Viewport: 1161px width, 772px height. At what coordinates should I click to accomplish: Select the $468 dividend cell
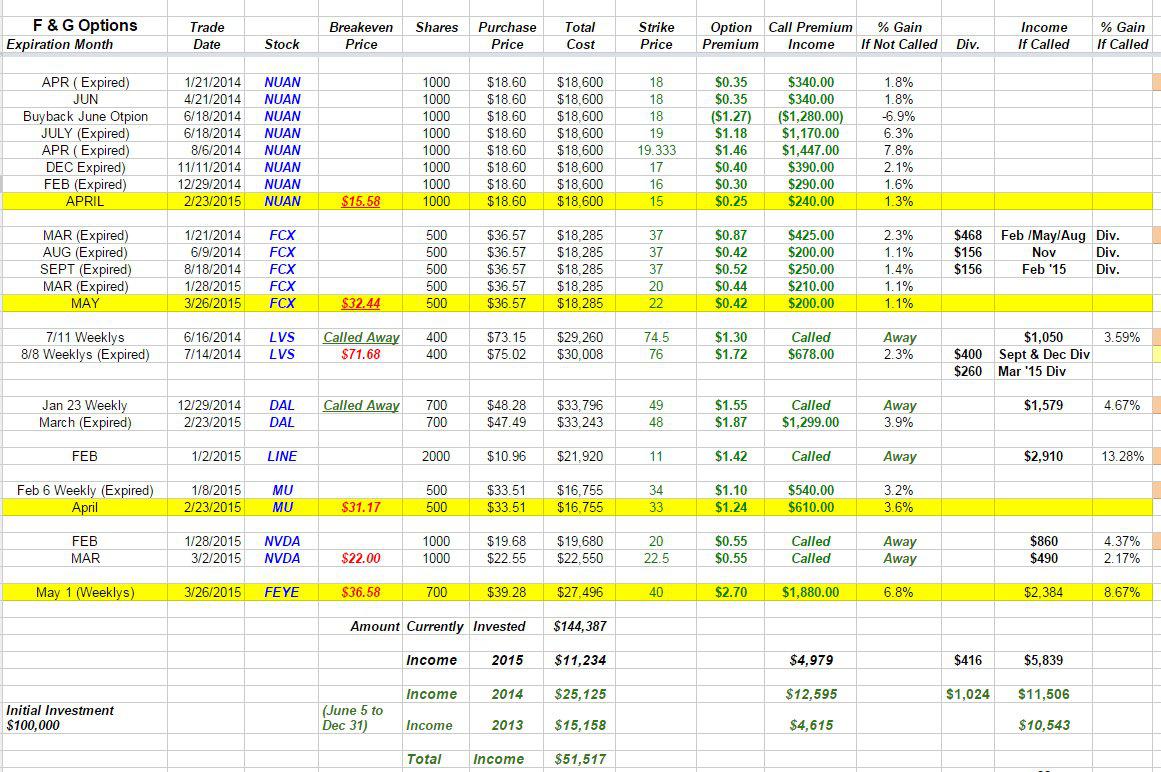tap(968, 235)
